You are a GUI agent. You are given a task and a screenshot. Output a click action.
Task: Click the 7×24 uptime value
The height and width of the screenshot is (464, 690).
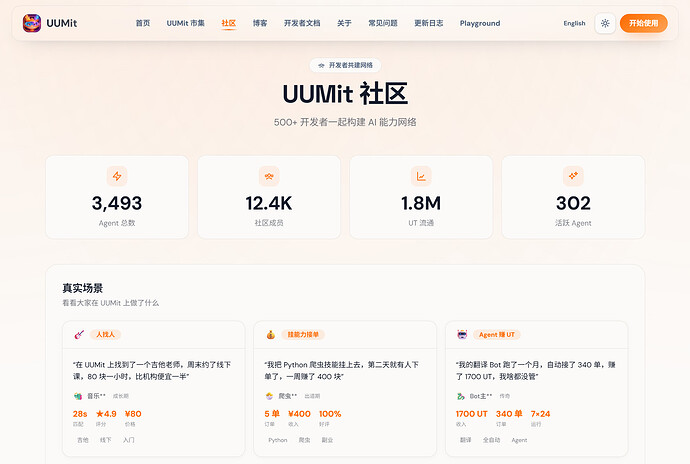tap(540, 414)
